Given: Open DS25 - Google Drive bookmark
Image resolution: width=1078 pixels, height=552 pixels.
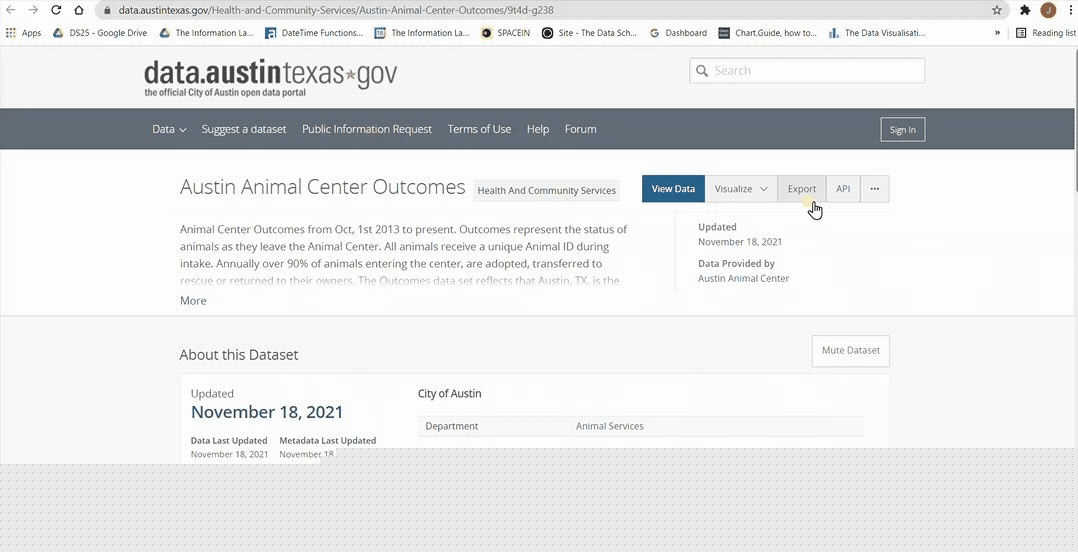Looking at the screenshot, I should 100,32.
